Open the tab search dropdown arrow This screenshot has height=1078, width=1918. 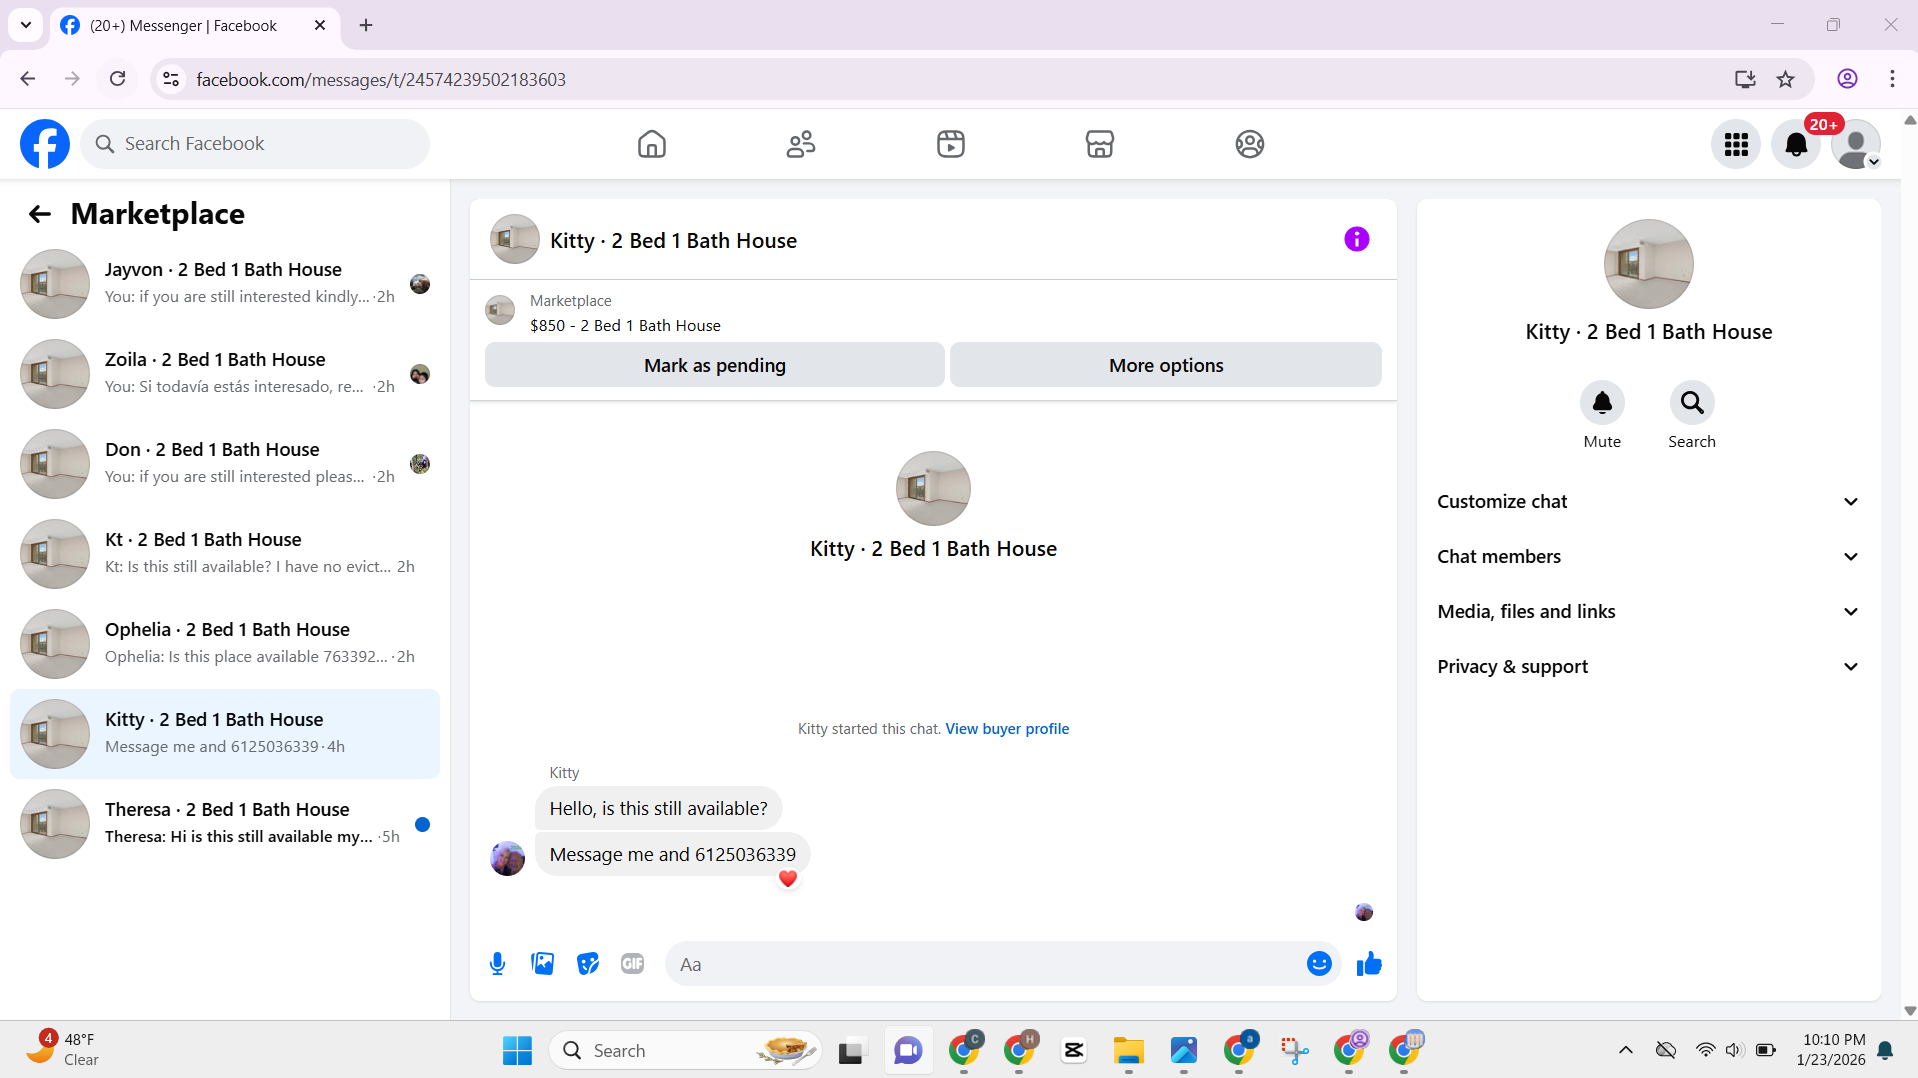pos(26,25)
